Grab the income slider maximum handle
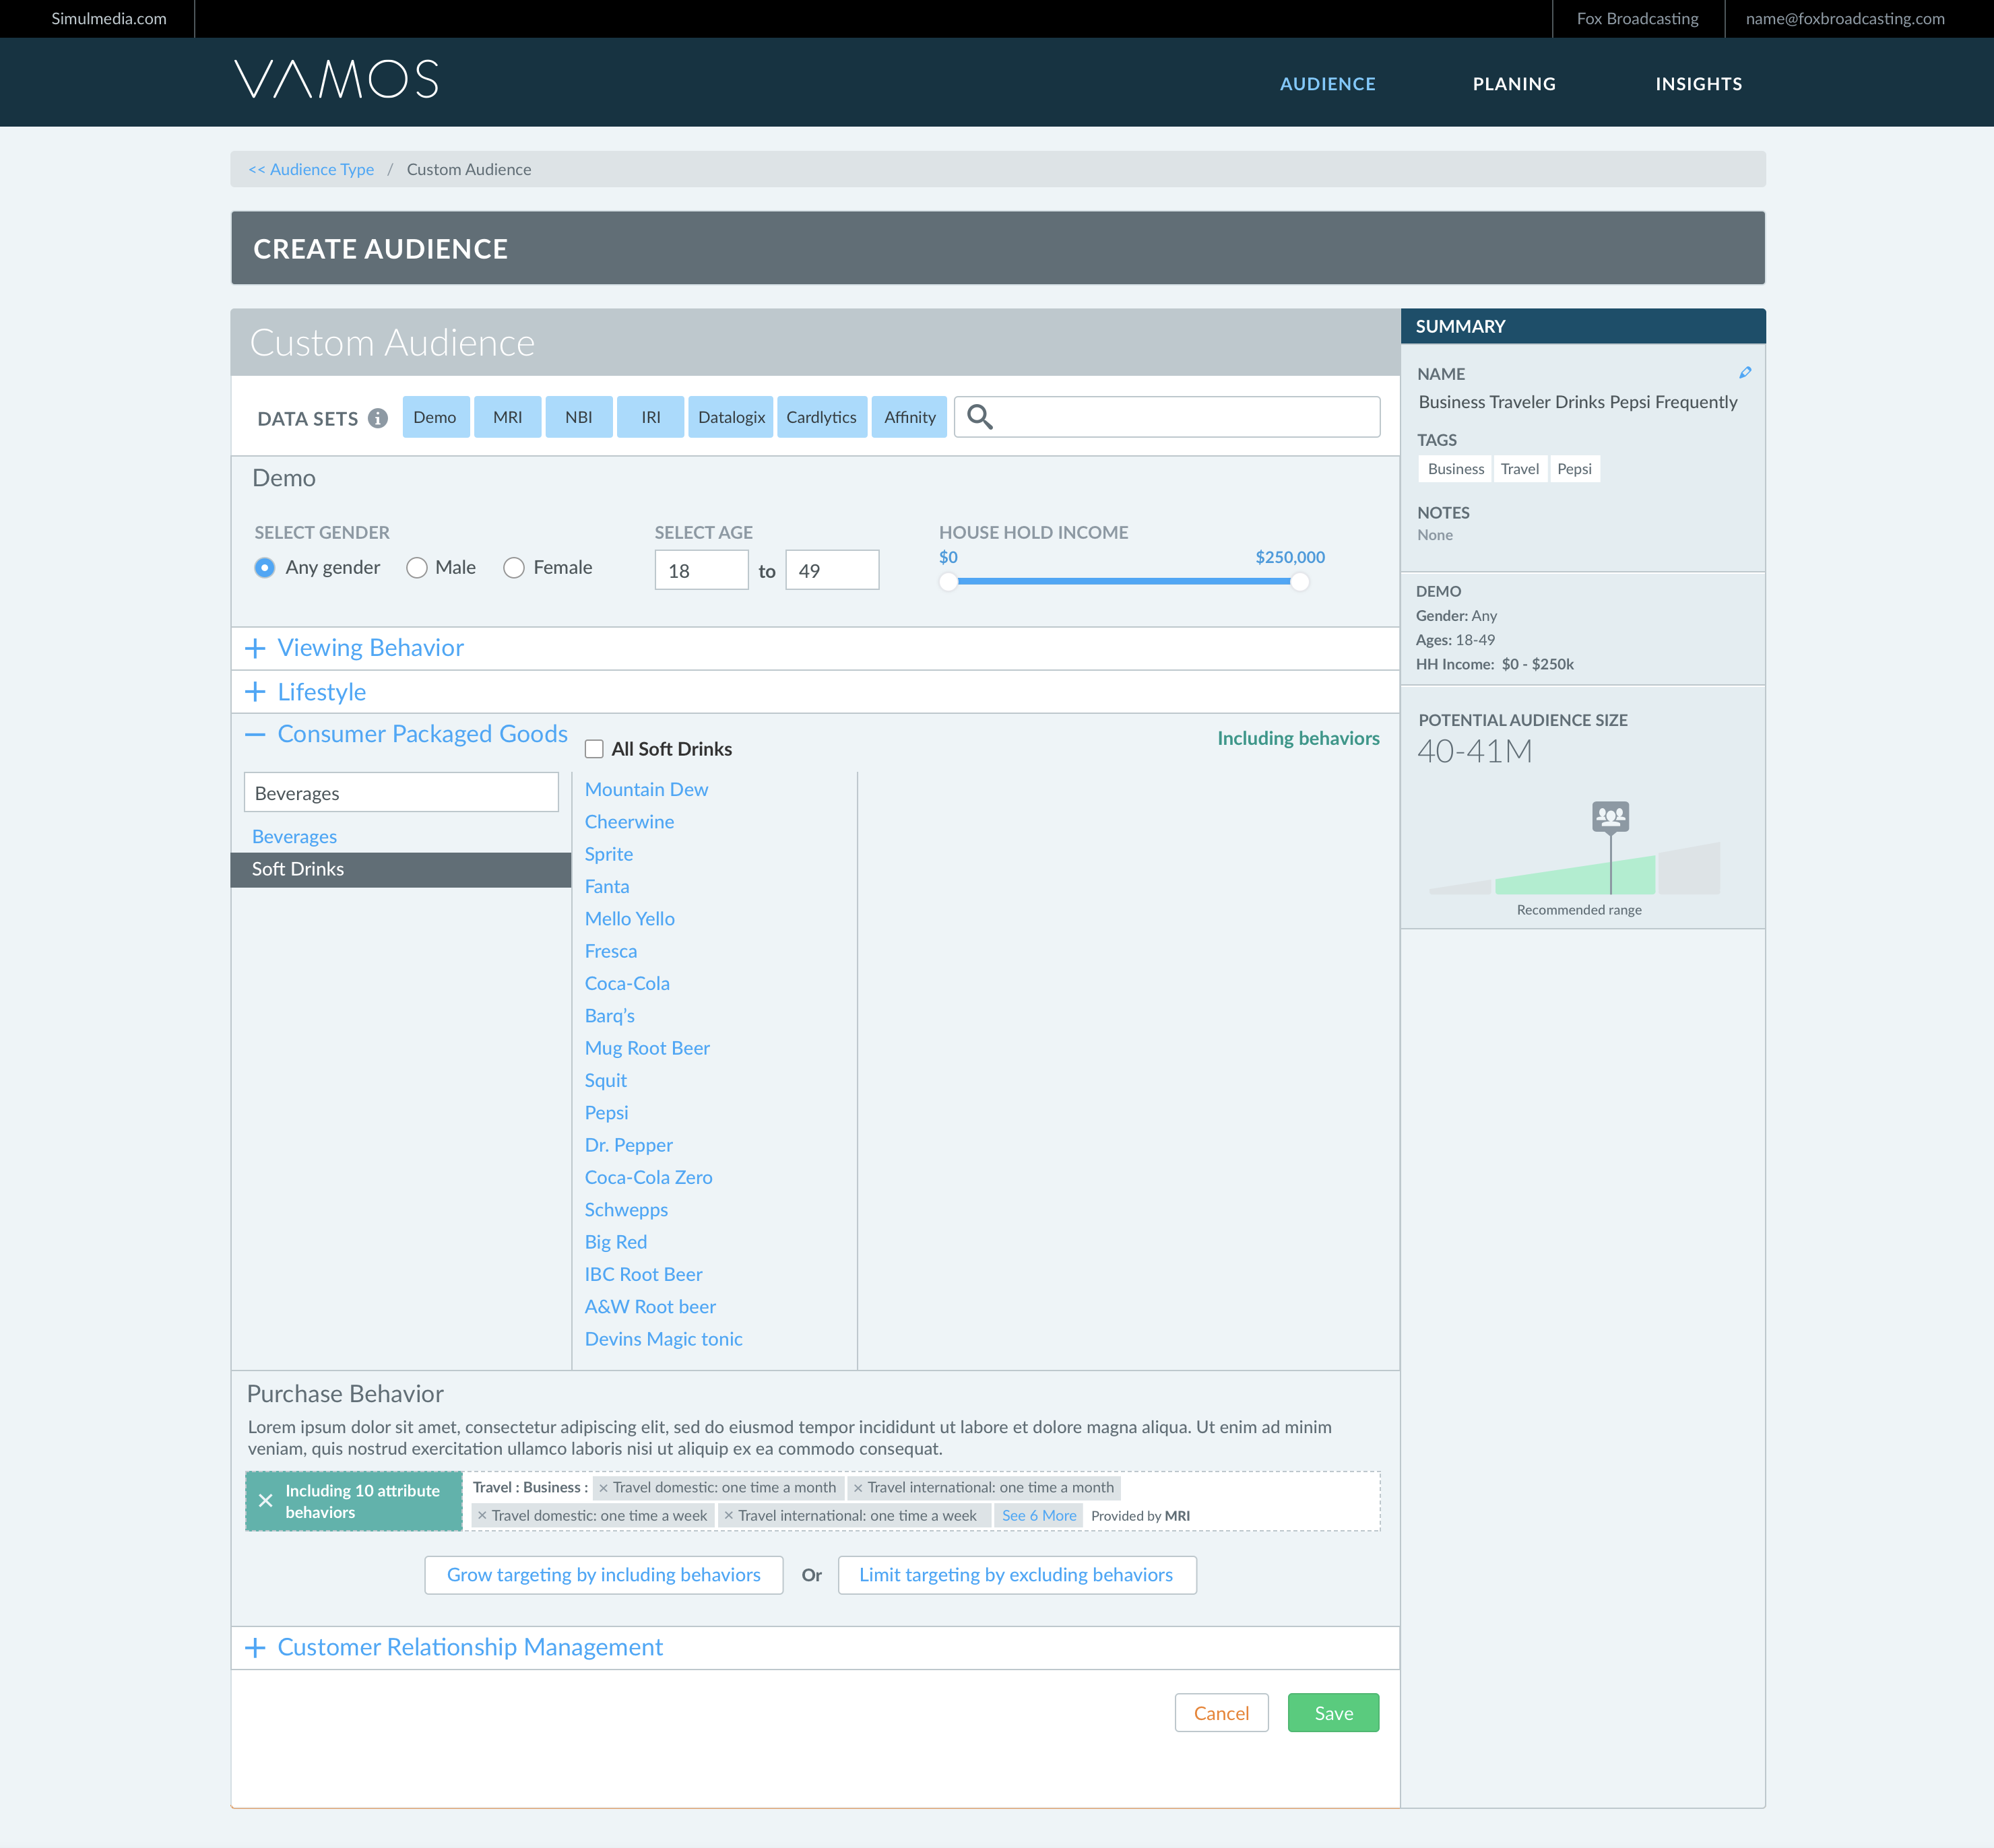Image resolution: width=1994 pixels, height=1848 pixels. pyautogui.click(x=1299, y=581)
